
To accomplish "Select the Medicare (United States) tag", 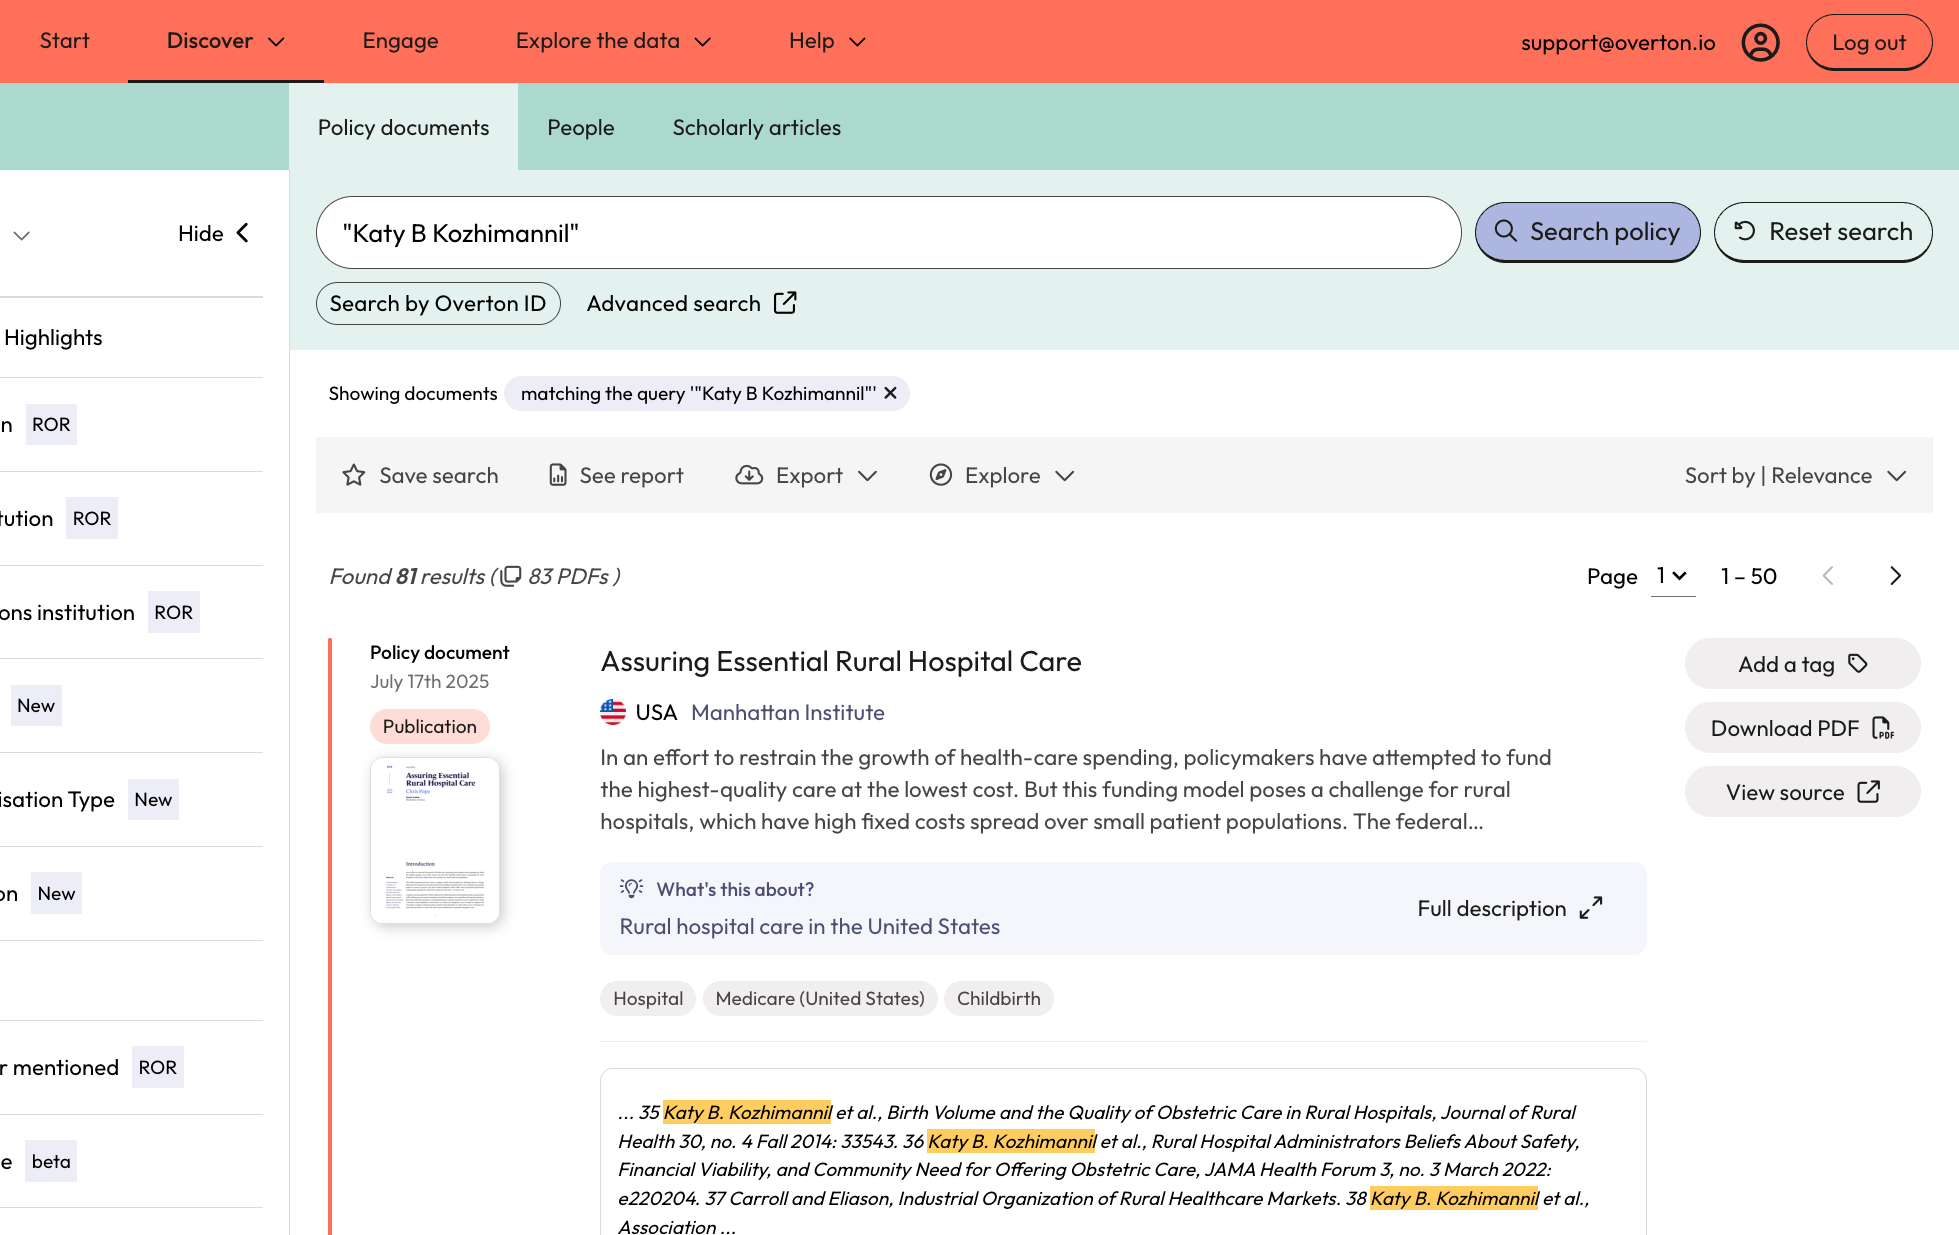I will [x=820, y=998].
